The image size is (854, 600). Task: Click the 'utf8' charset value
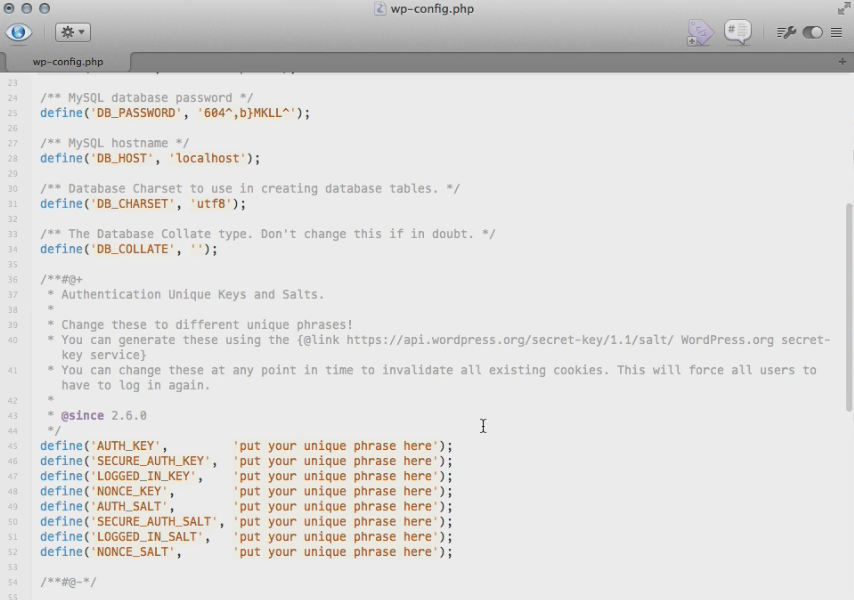pos(210,204)
